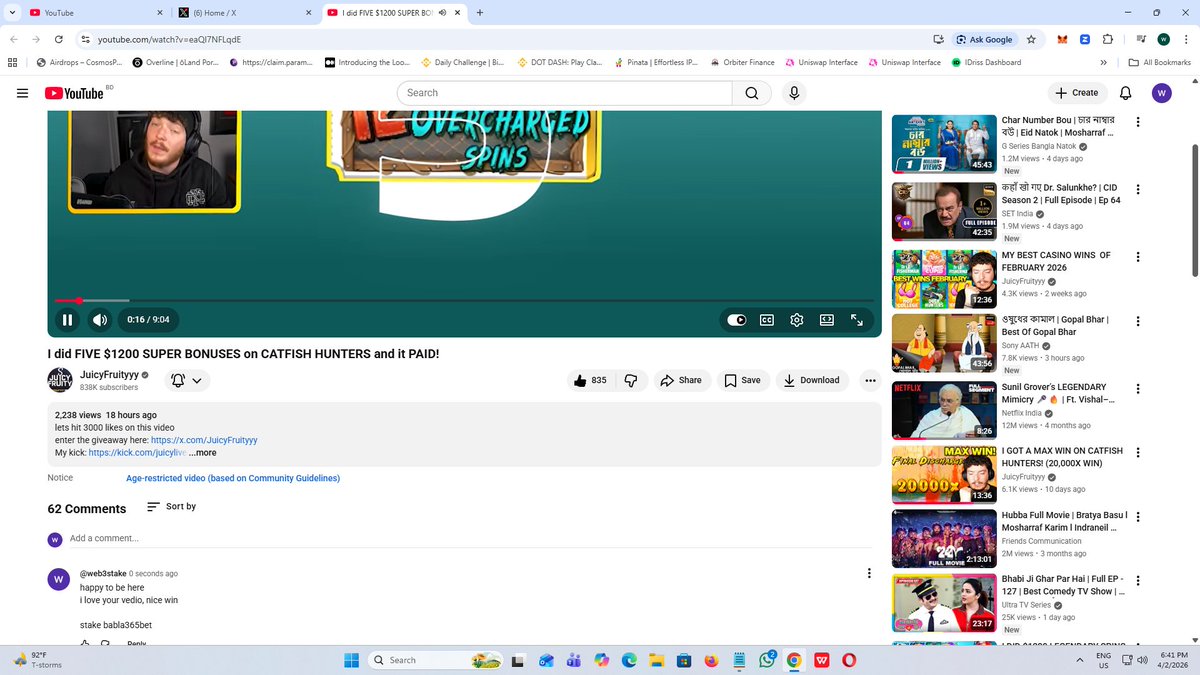Image resolution: width=1200 pixels, height=675 pixels.
Task: Open the Create button menu
Action: [x=1077, y=93]
